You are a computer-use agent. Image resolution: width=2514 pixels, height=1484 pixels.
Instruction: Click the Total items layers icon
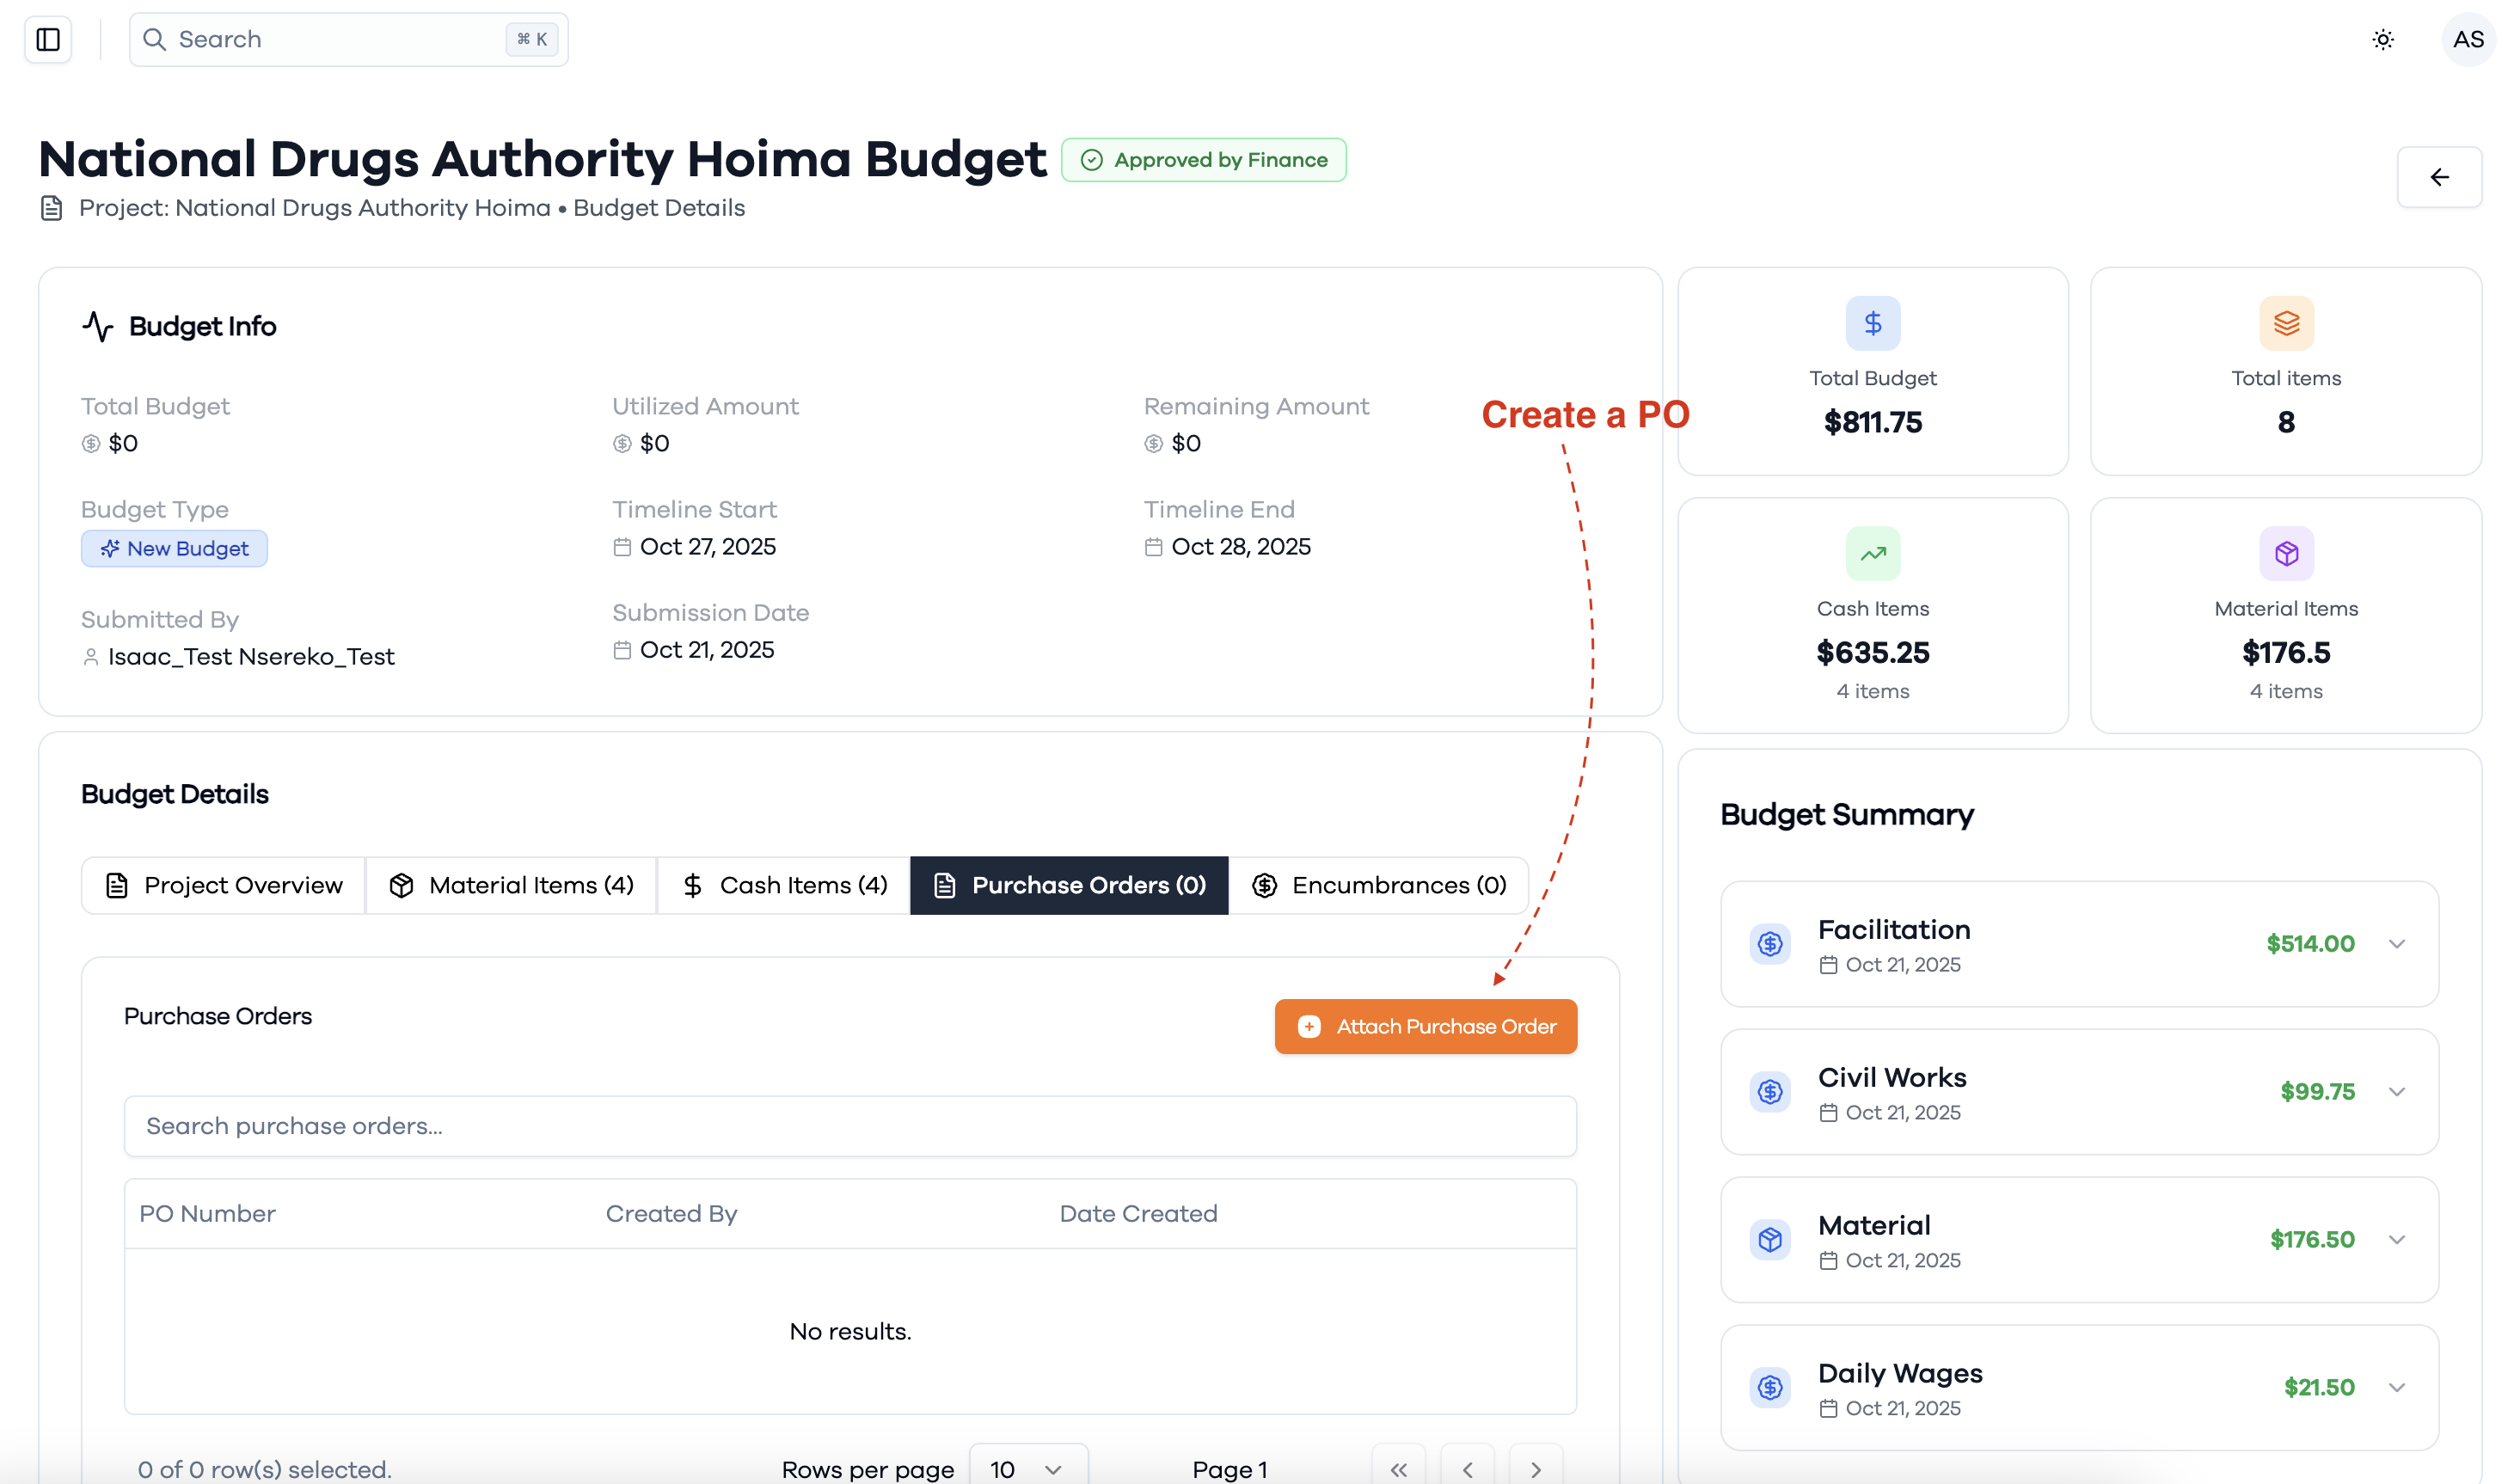coord(2286,323)
